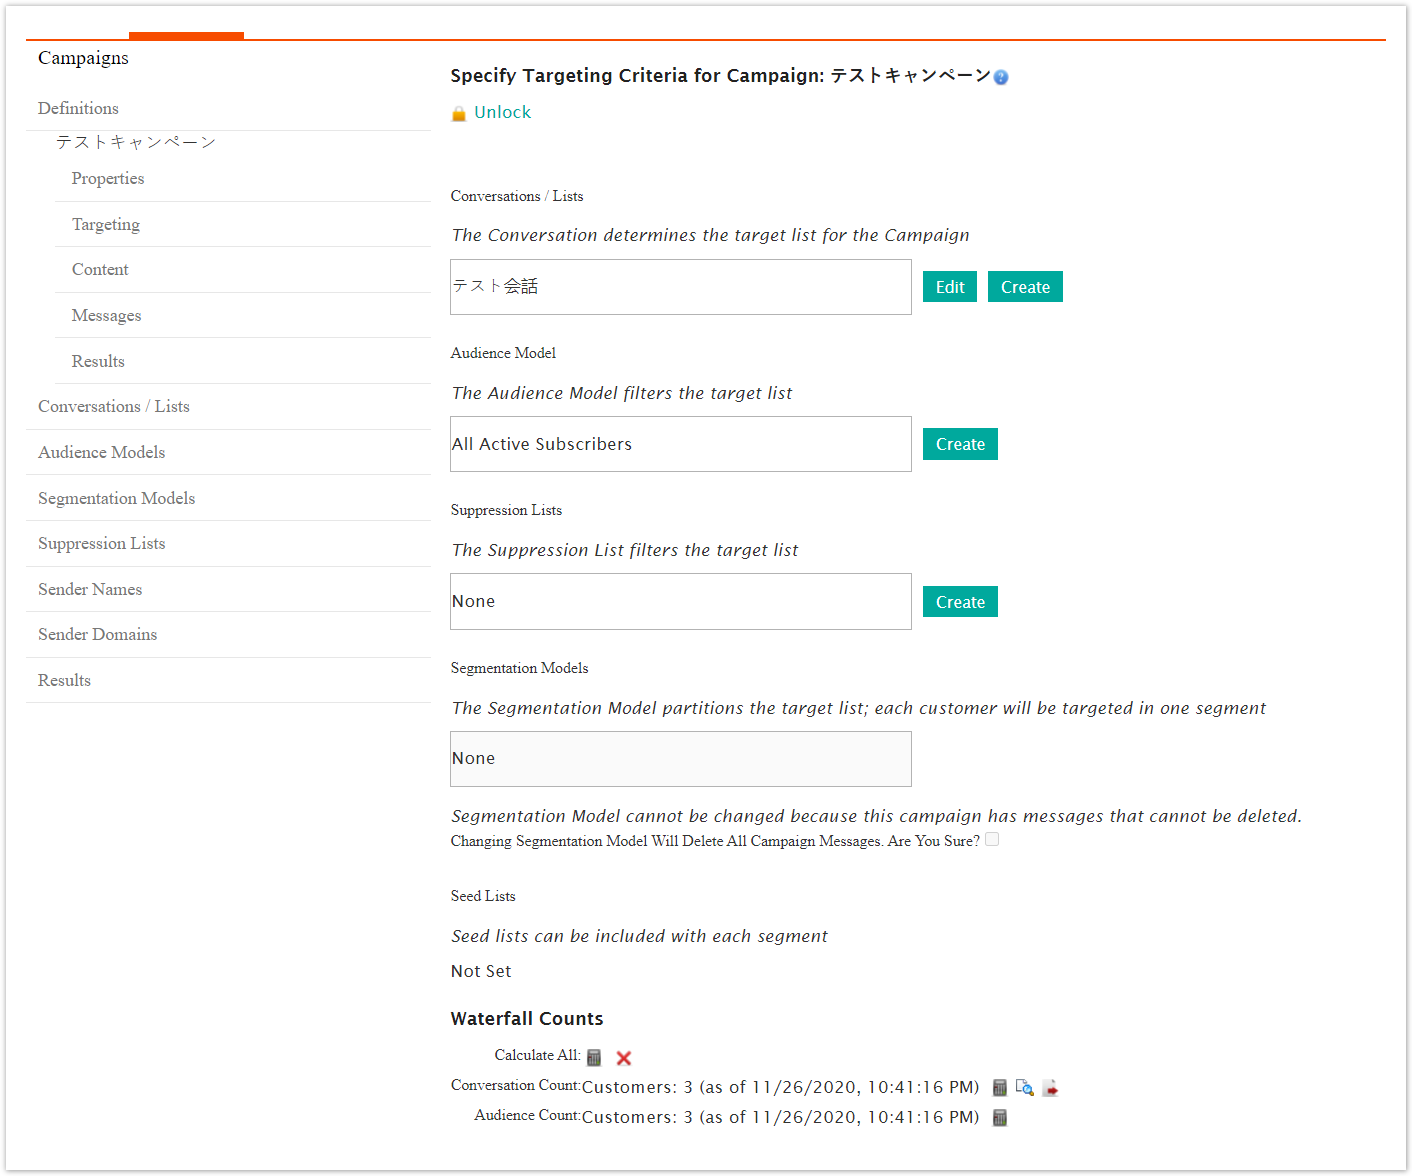The width and height of the screenshot is (1412, 1176).
Task: Click the Segmentation Models field showing None
Action: 680,758
